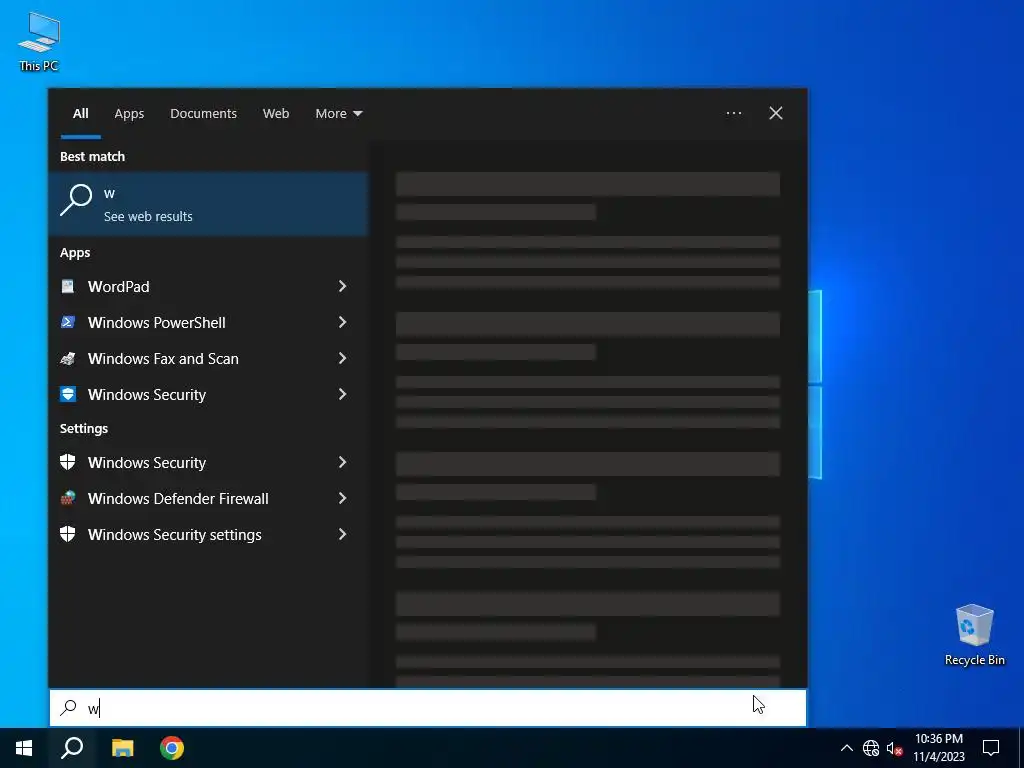1024x768 pixels.
Task: Click the blue Windows Security app icon
Action: coord(68,394)
